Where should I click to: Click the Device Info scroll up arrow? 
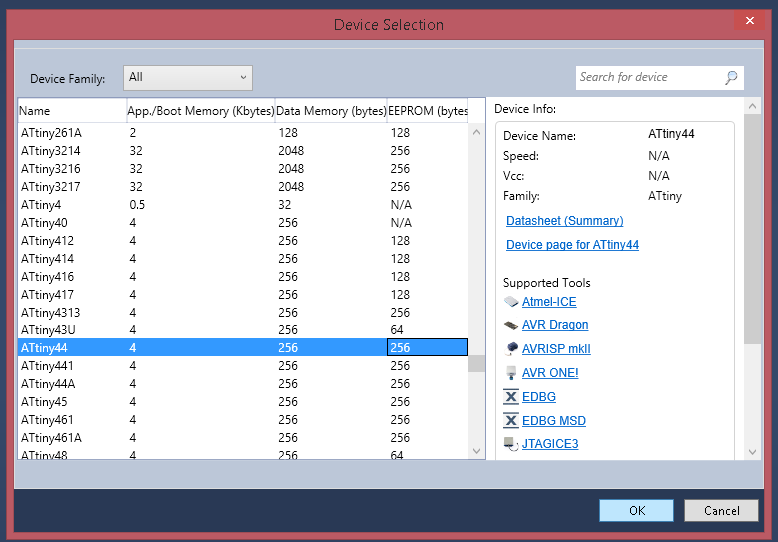752,105
